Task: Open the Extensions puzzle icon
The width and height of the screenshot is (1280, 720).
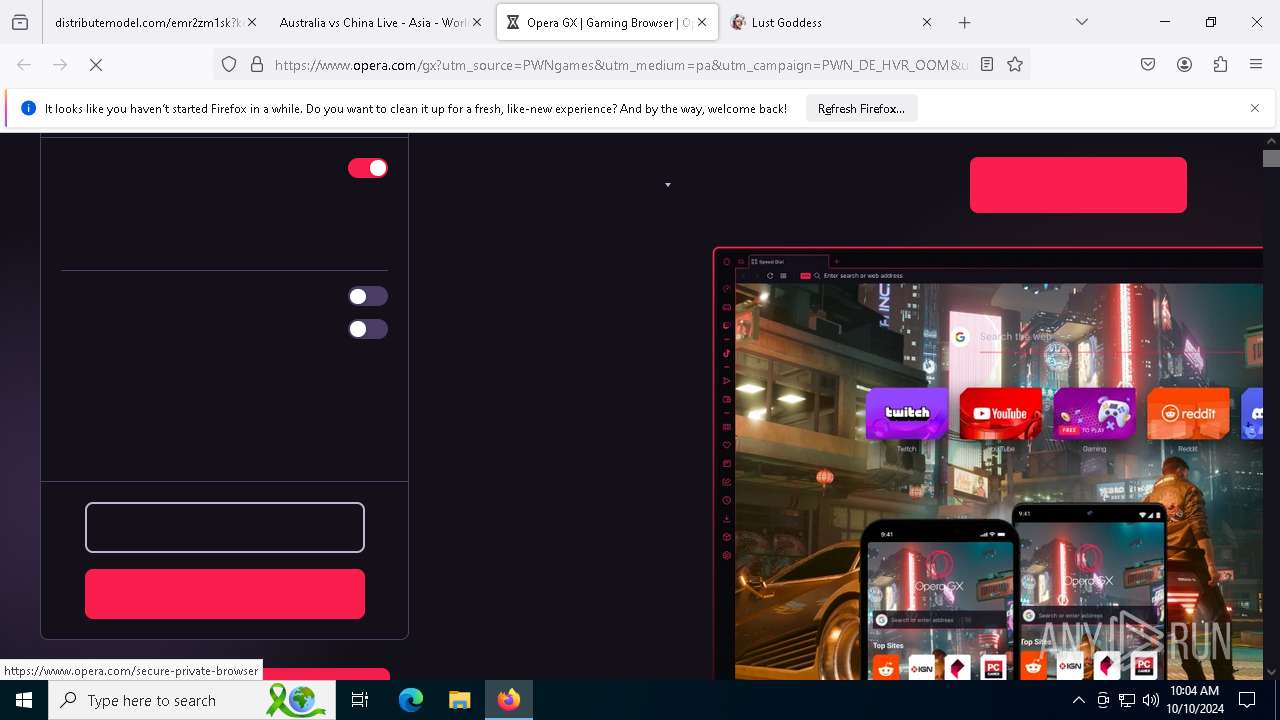Action: click(x=1220, y=64)
